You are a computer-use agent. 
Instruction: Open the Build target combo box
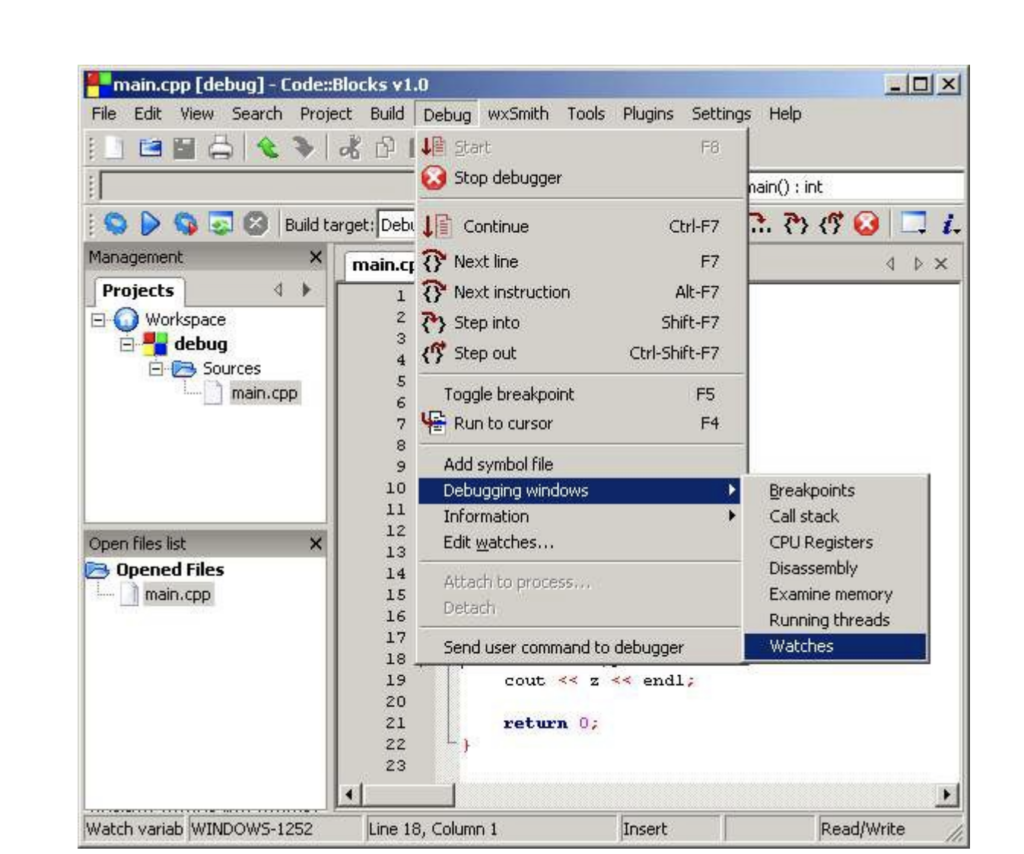pyautogui.click(x=396, y=225)
